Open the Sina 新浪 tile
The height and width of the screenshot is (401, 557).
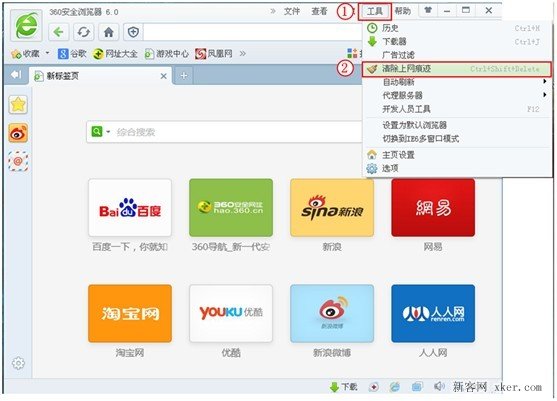point(332,208)
